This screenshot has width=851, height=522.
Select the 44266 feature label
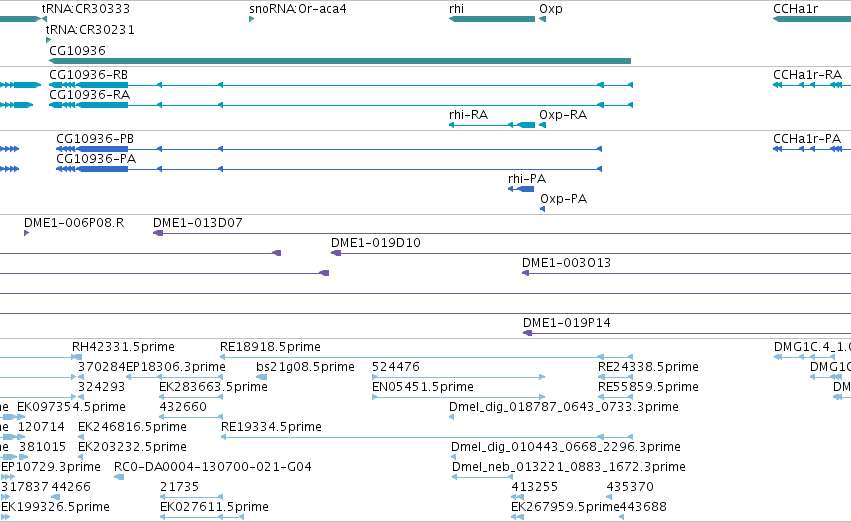(x=71, y=487)
